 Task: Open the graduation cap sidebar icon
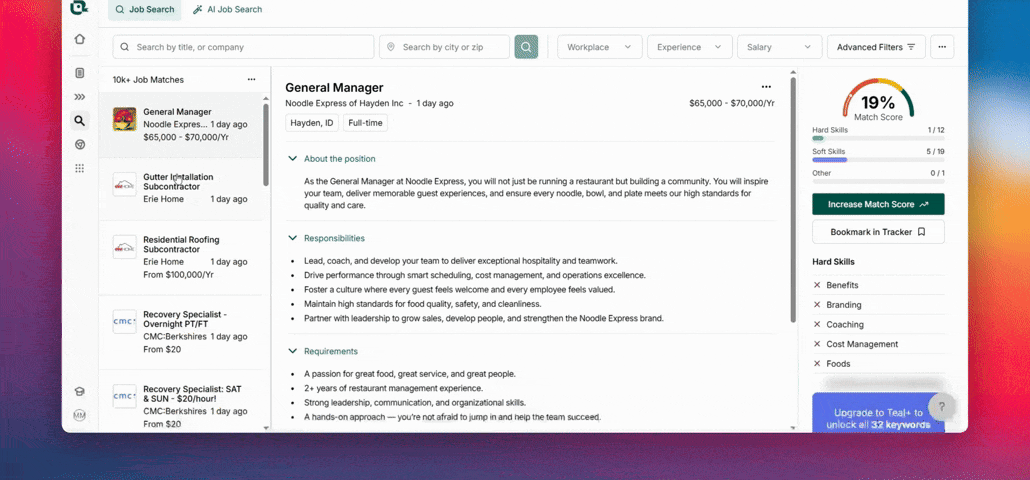79,391
